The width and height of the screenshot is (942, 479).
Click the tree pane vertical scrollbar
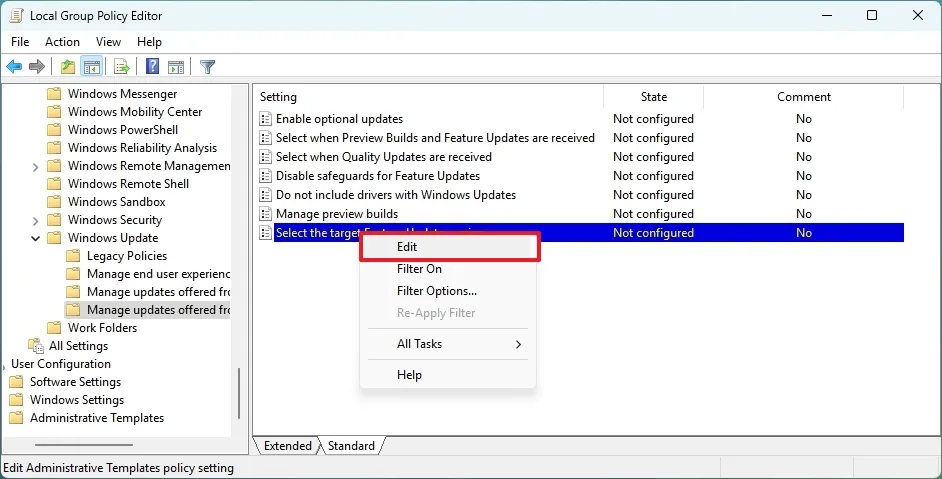(x=239, y=393)
